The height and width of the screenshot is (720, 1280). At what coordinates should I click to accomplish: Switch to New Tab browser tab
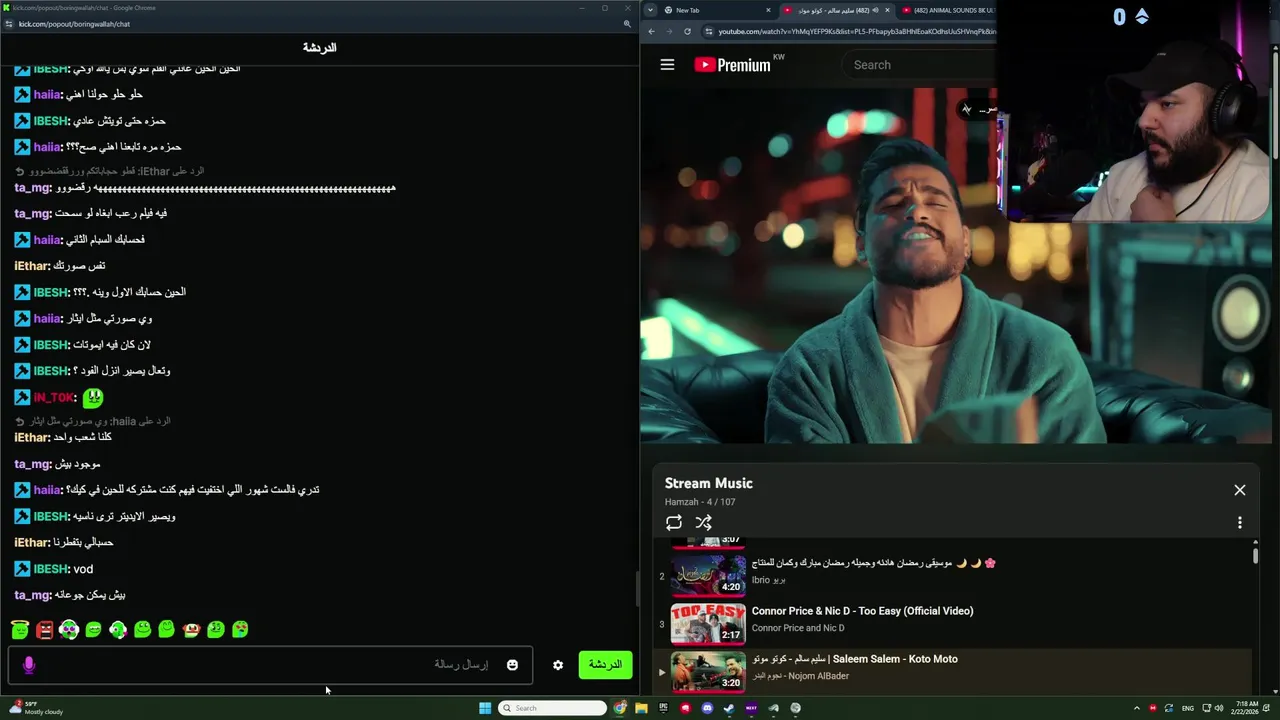pyautogui.click(x=715, y=10)
